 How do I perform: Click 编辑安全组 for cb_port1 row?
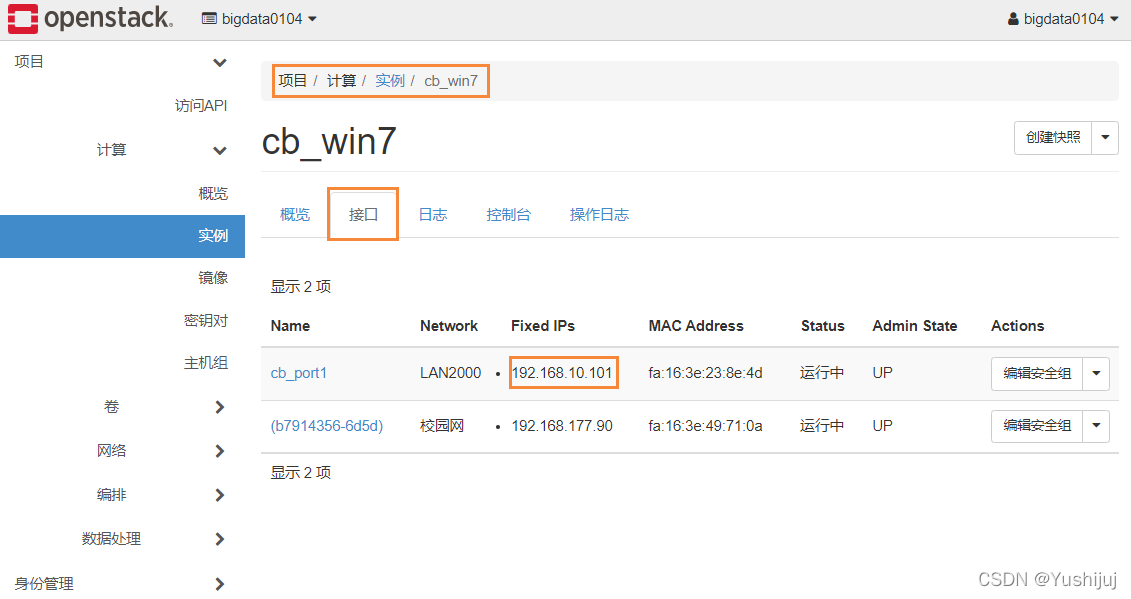[x=1037, y=374]
